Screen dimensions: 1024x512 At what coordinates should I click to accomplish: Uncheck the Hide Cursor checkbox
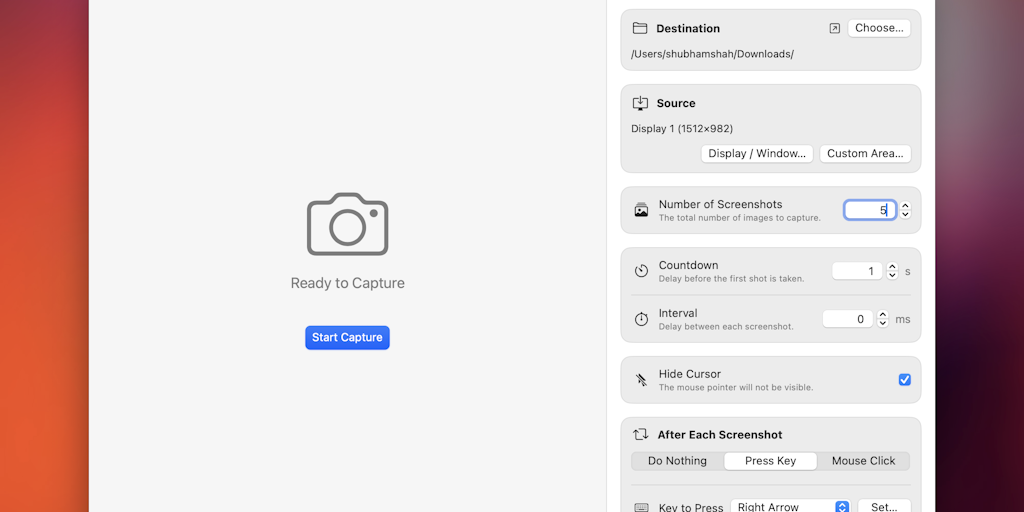904,379
